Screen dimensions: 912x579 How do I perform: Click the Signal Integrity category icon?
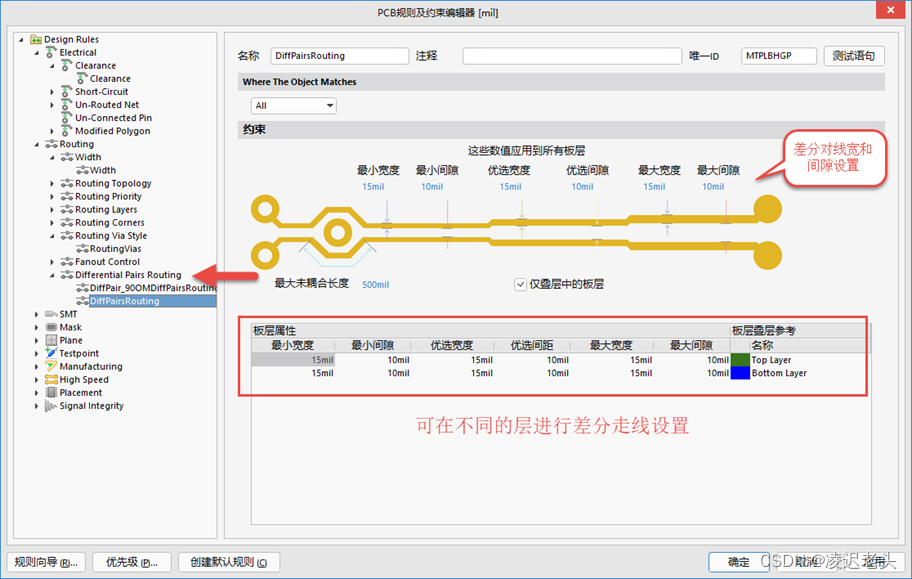point(51,406)
